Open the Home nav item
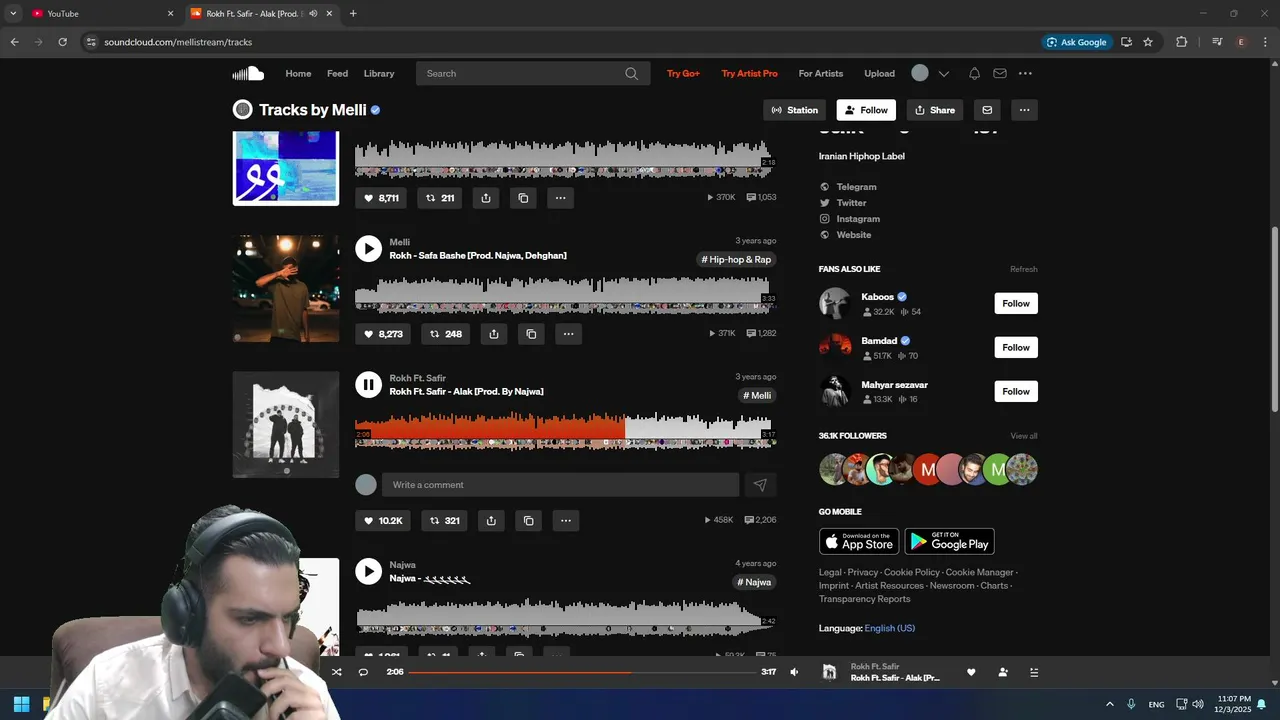Image resolution: width=1280 pixels, height=720 pixels. tap(298, 73)
